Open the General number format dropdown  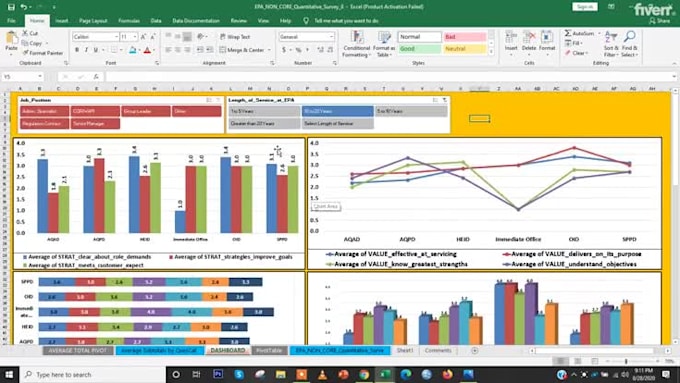[331, 37]
